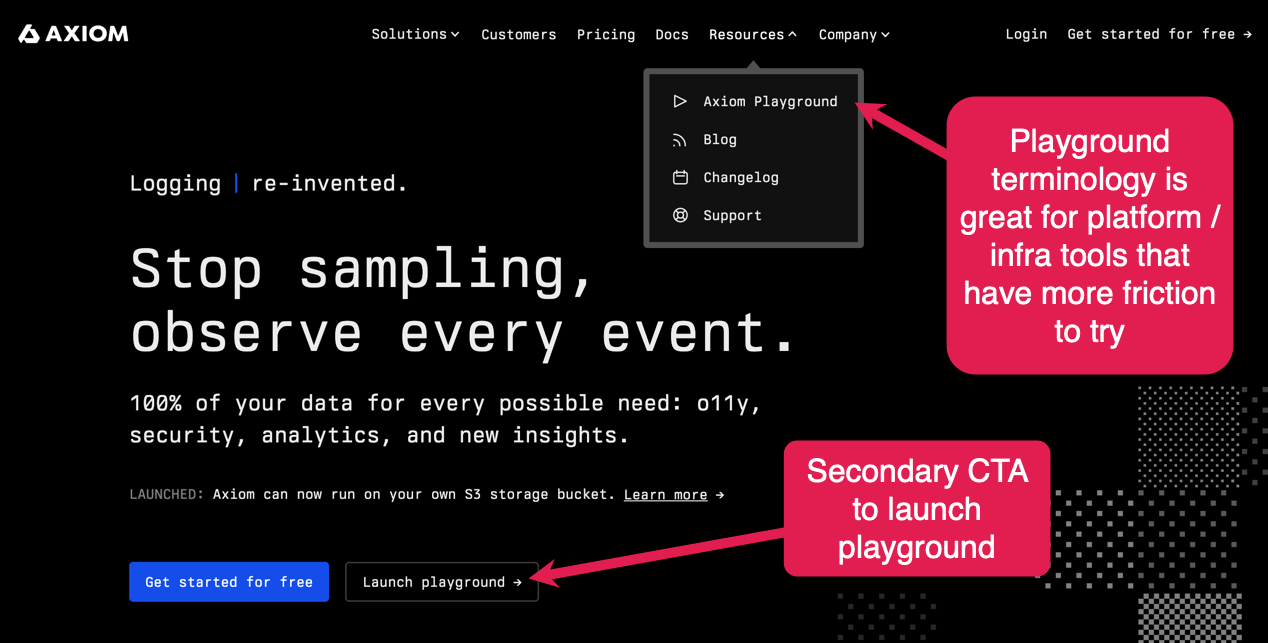Open the Docs link in navigation
1268x643 pixels.
pos(672,34)
